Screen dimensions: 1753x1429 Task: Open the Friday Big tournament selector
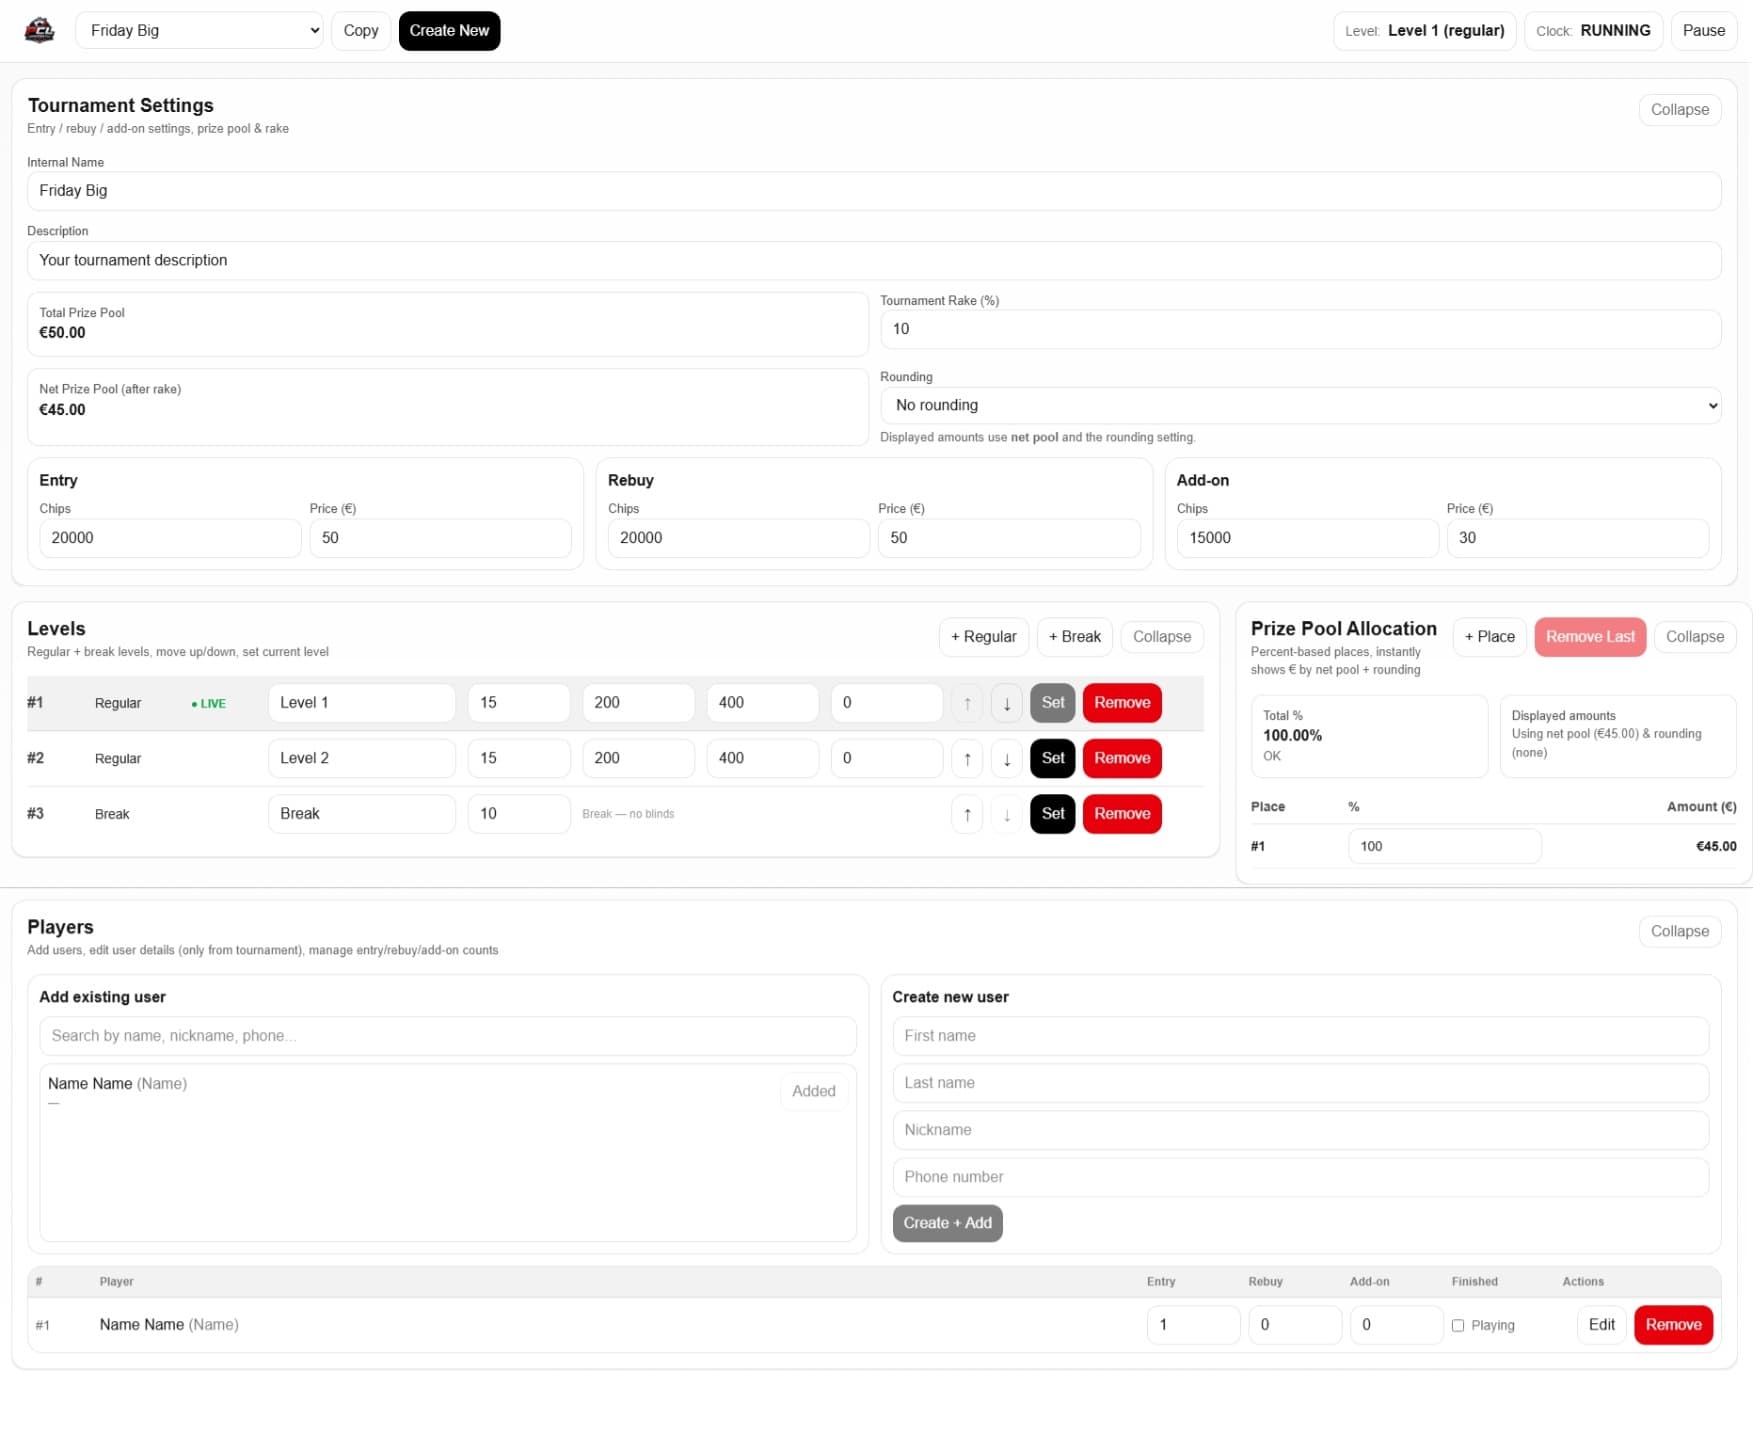click(x=198, y=30)
